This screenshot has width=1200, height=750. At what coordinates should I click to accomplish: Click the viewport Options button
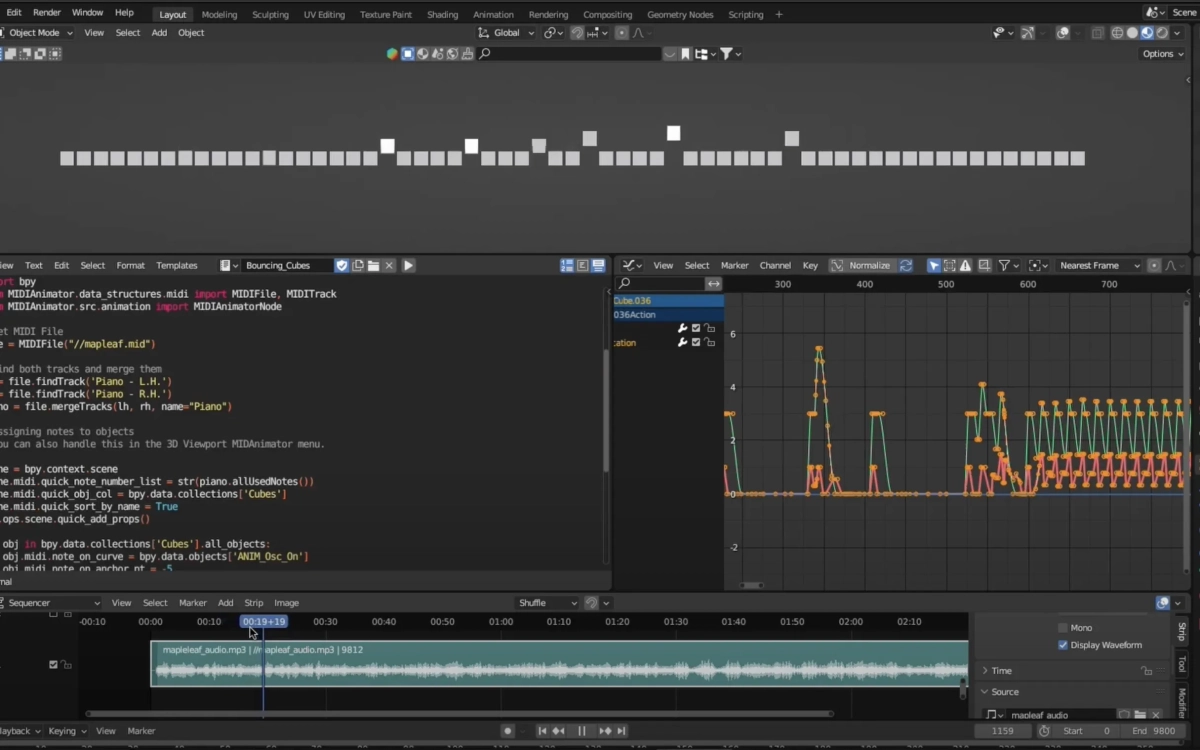(x=1162, y=54)
